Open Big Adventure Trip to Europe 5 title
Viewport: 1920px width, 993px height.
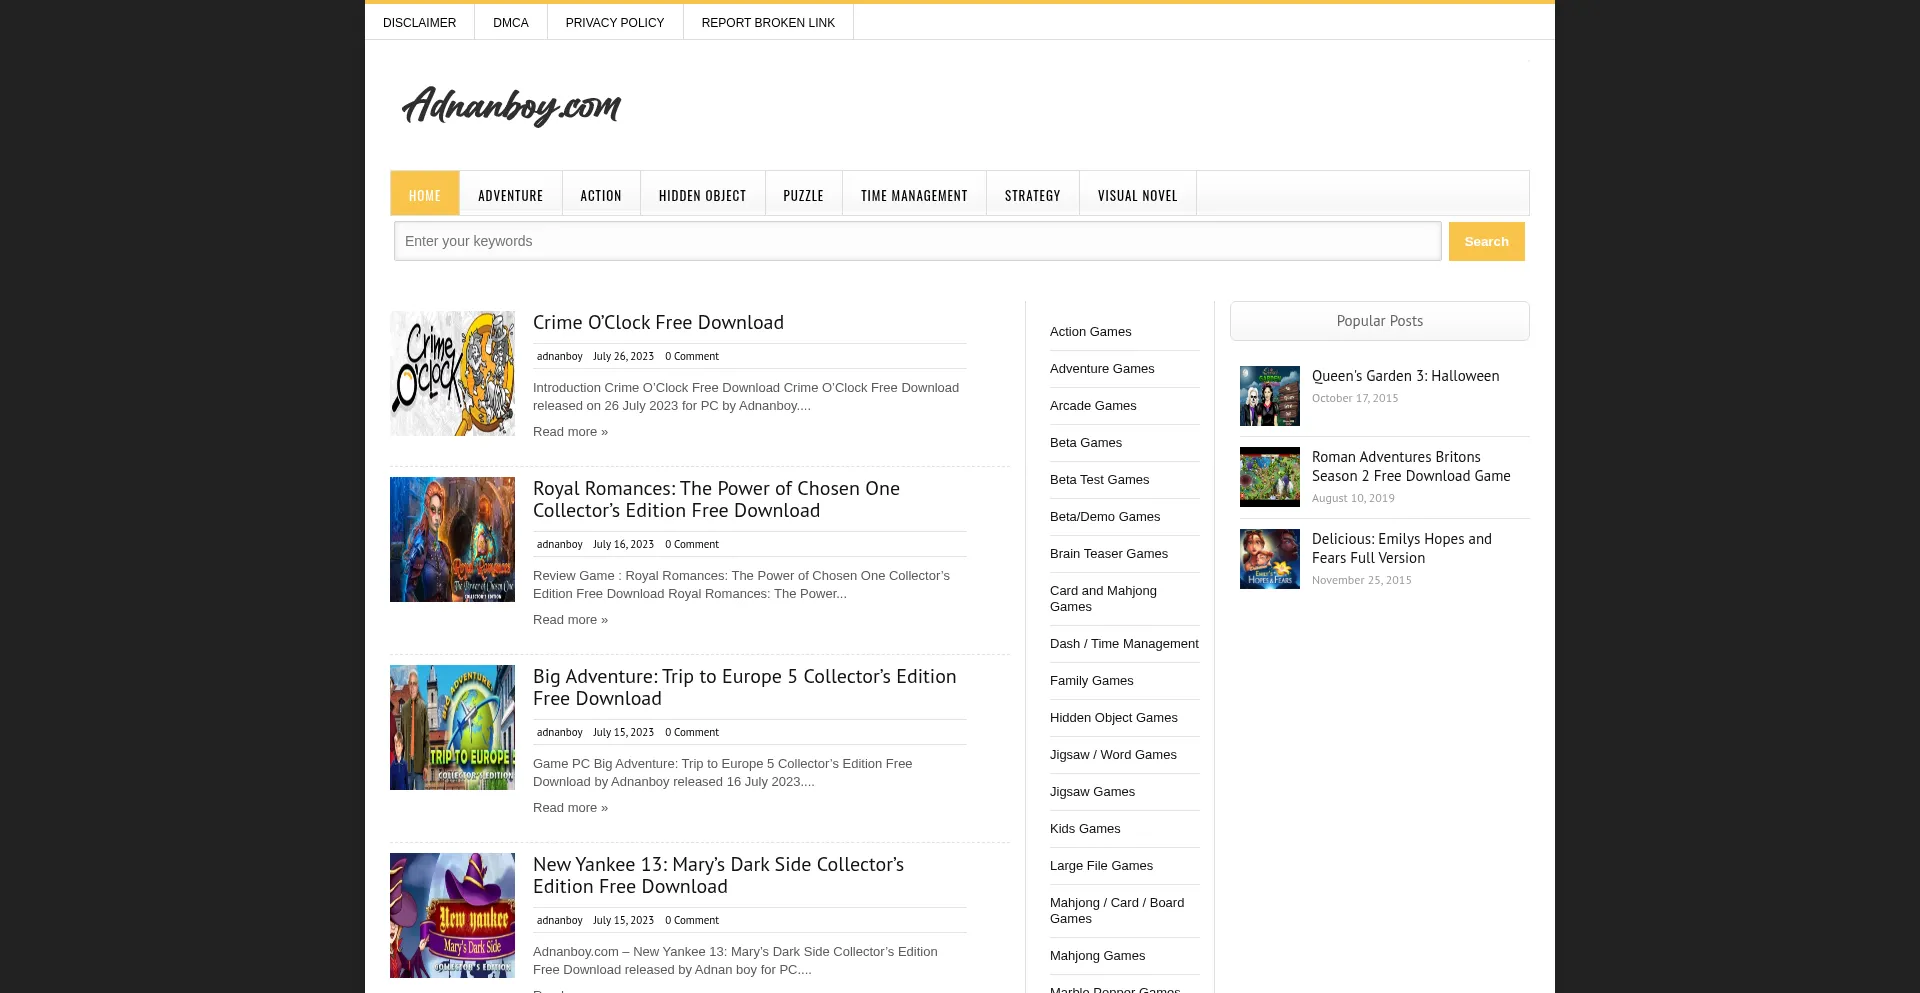coord(744,687)
